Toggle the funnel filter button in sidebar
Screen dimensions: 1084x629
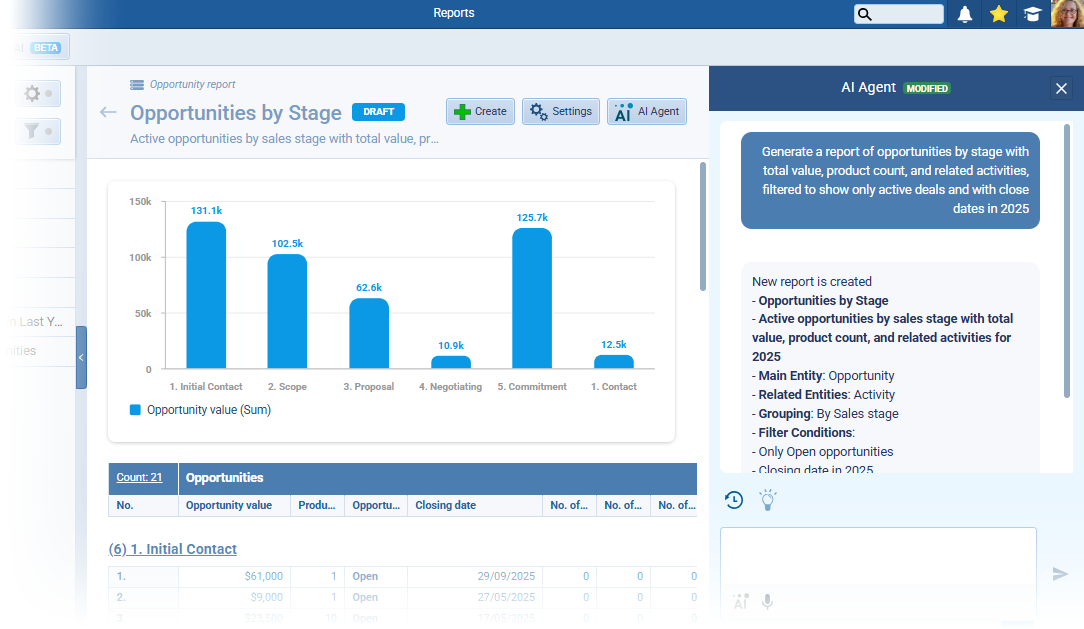click(39, 131)
